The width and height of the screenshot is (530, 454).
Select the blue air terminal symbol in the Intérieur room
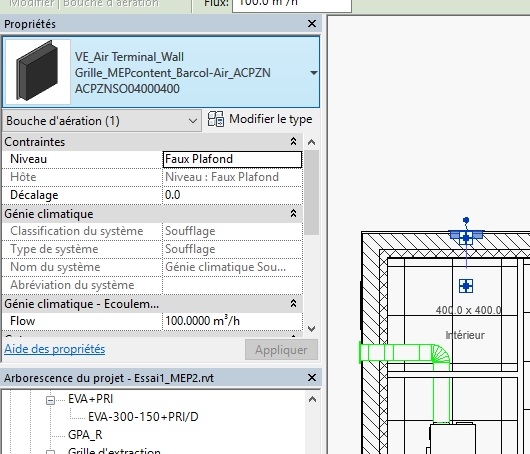(x=466, y=286)
